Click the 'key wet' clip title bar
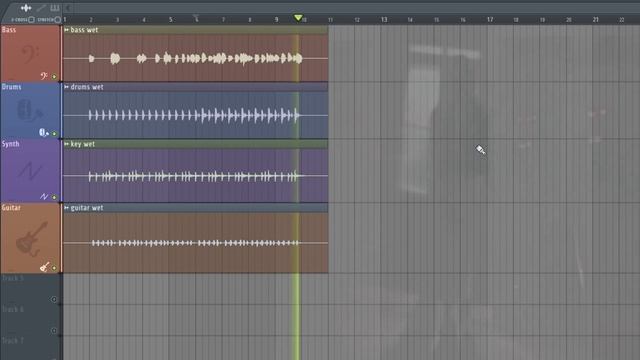 coord(196,144)
